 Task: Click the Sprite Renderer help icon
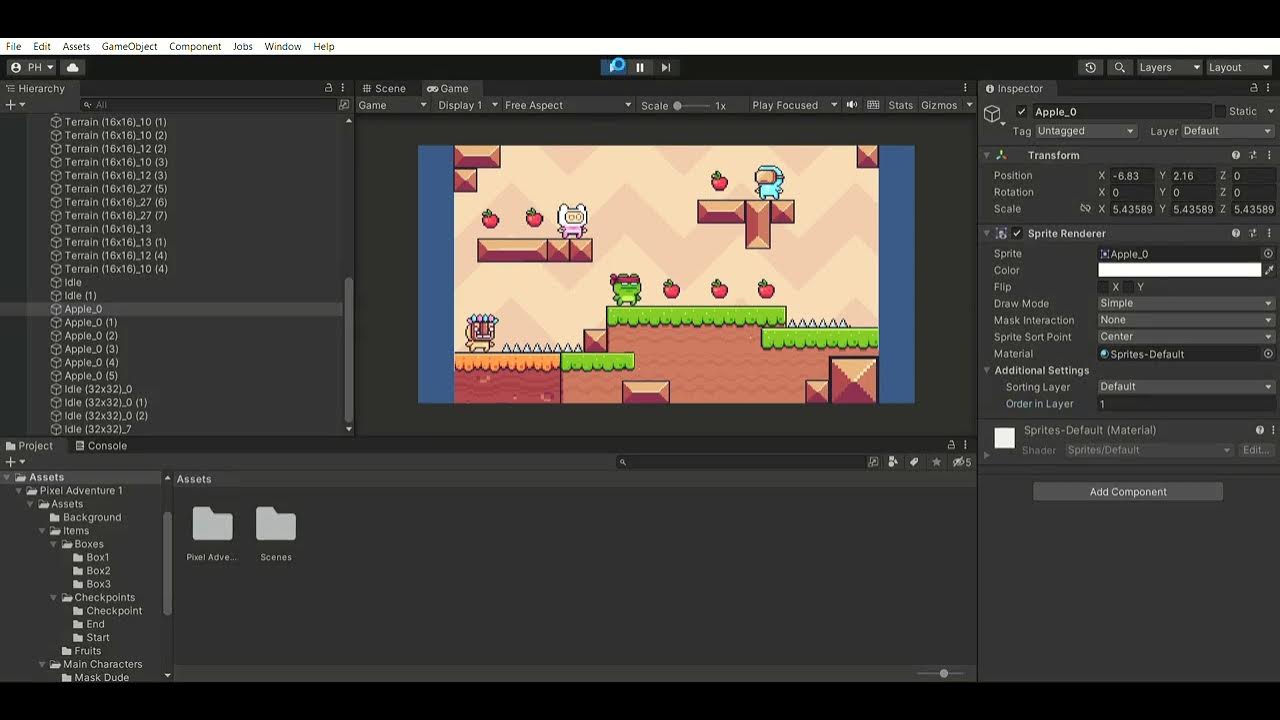point(1236,233)
